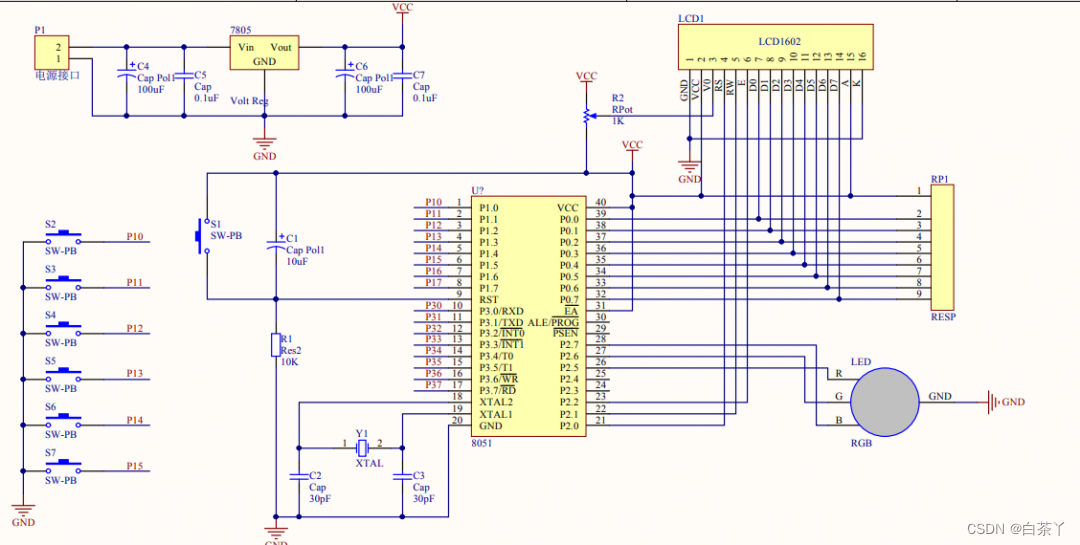Screen dimensions: 1080x545
Task: Click the 7805 voltage regulator block
Action: tap(265, 54)
